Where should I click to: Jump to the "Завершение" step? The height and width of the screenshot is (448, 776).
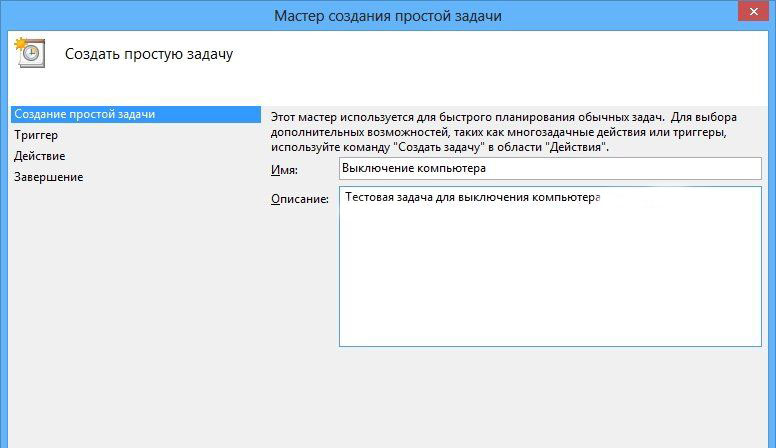point(48,177)
